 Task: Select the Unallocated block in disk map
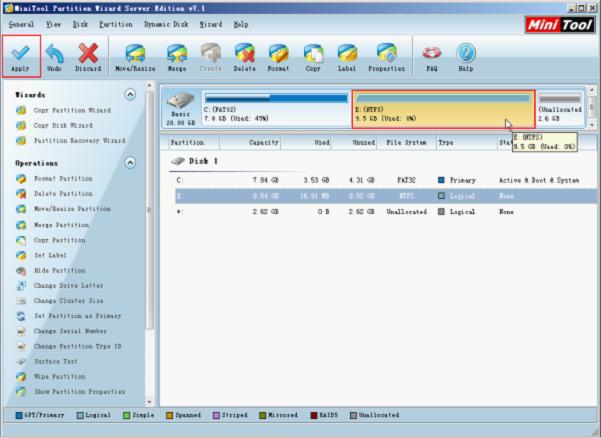click(560, 109)
